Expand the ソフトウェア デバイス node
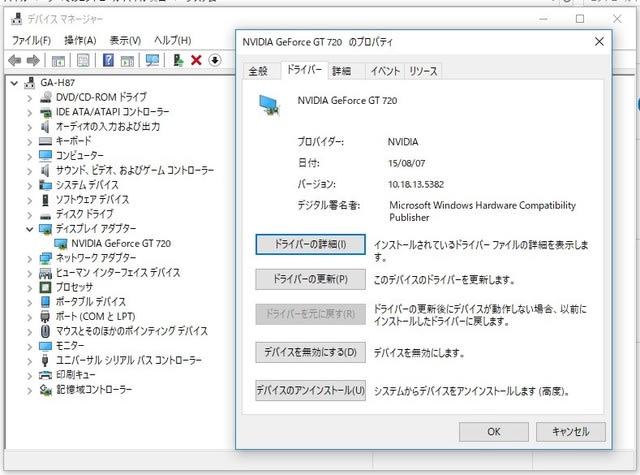The height and width of the screenshot is (475, 640). coord(29,200)
